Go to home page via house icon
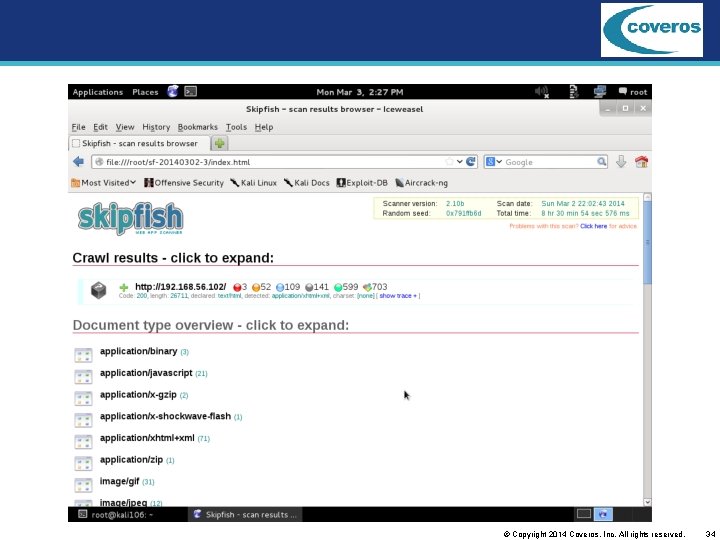Image resolution: width=720 pixels, height=540 pixels. click(x=641, y=162)
